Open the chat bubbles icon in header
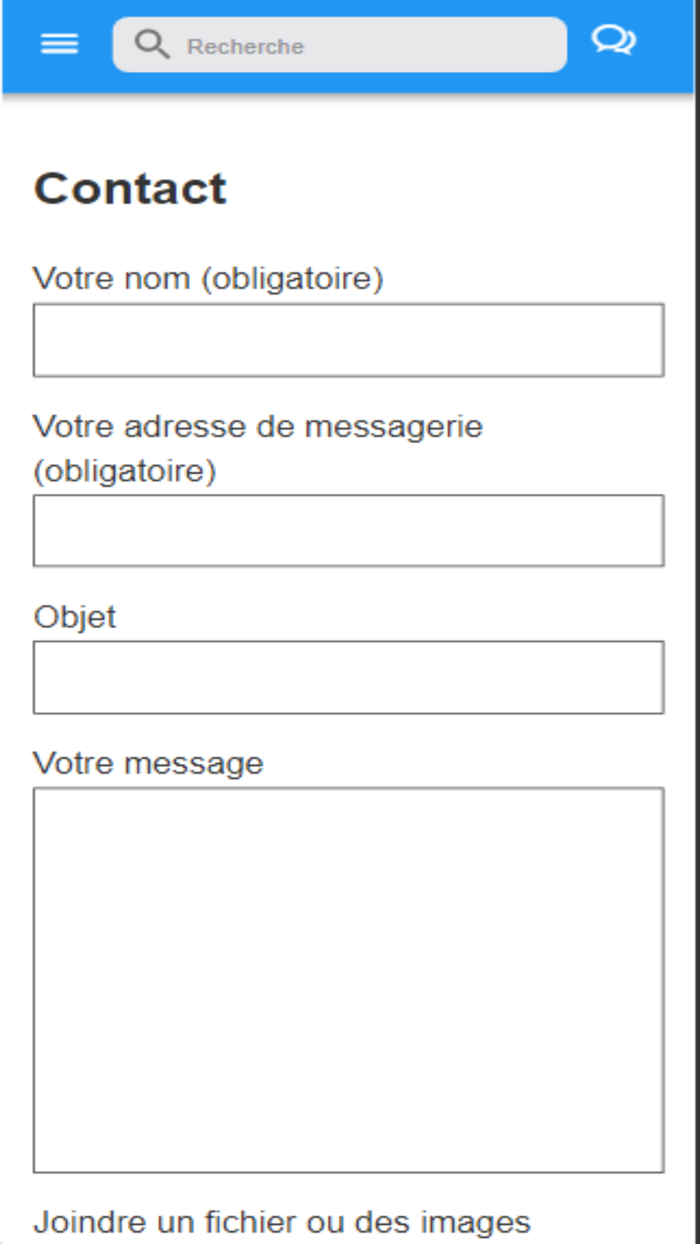Viewport: 700px width, 1244px height. [613, 41]
